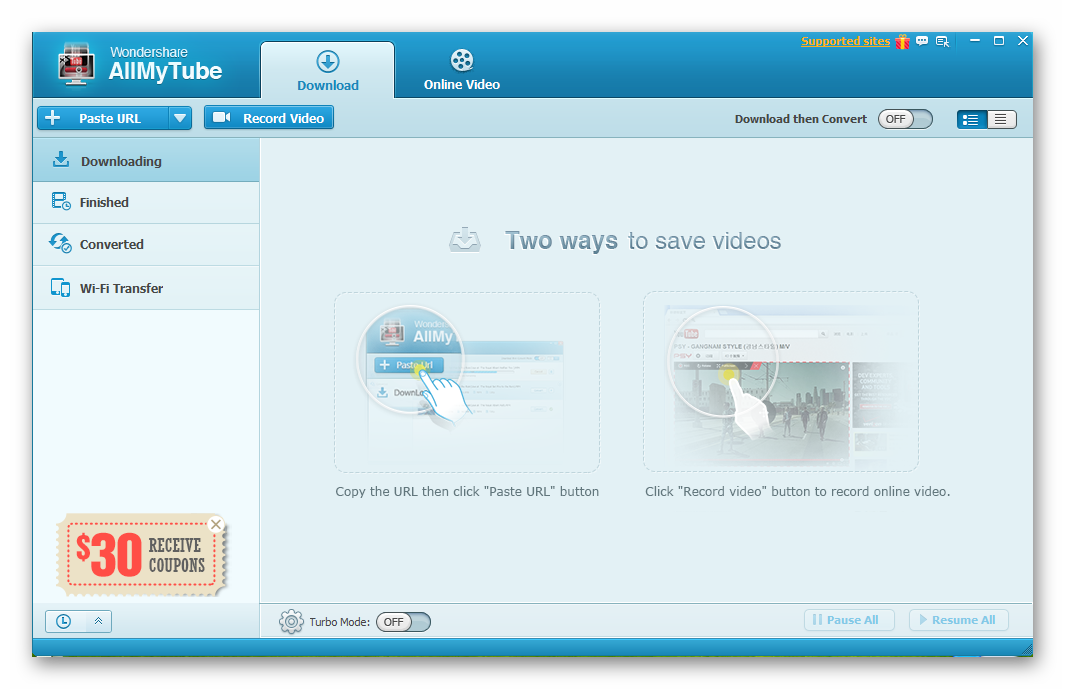
Task: Click the Paste URL tutorial illustration
Action: click(x=467, y=382)
